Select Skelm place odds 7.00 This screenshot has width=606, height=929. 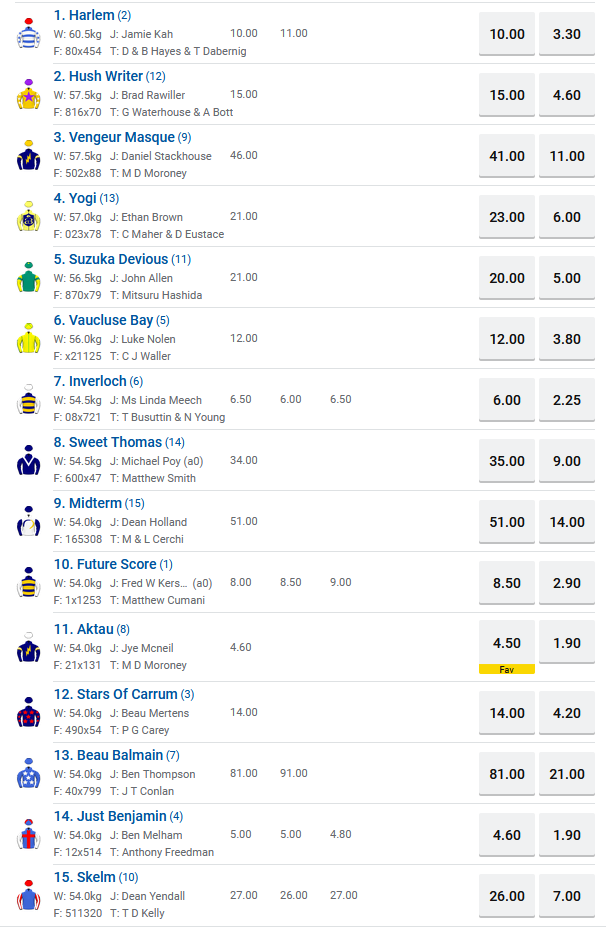(x=567, y=896)
